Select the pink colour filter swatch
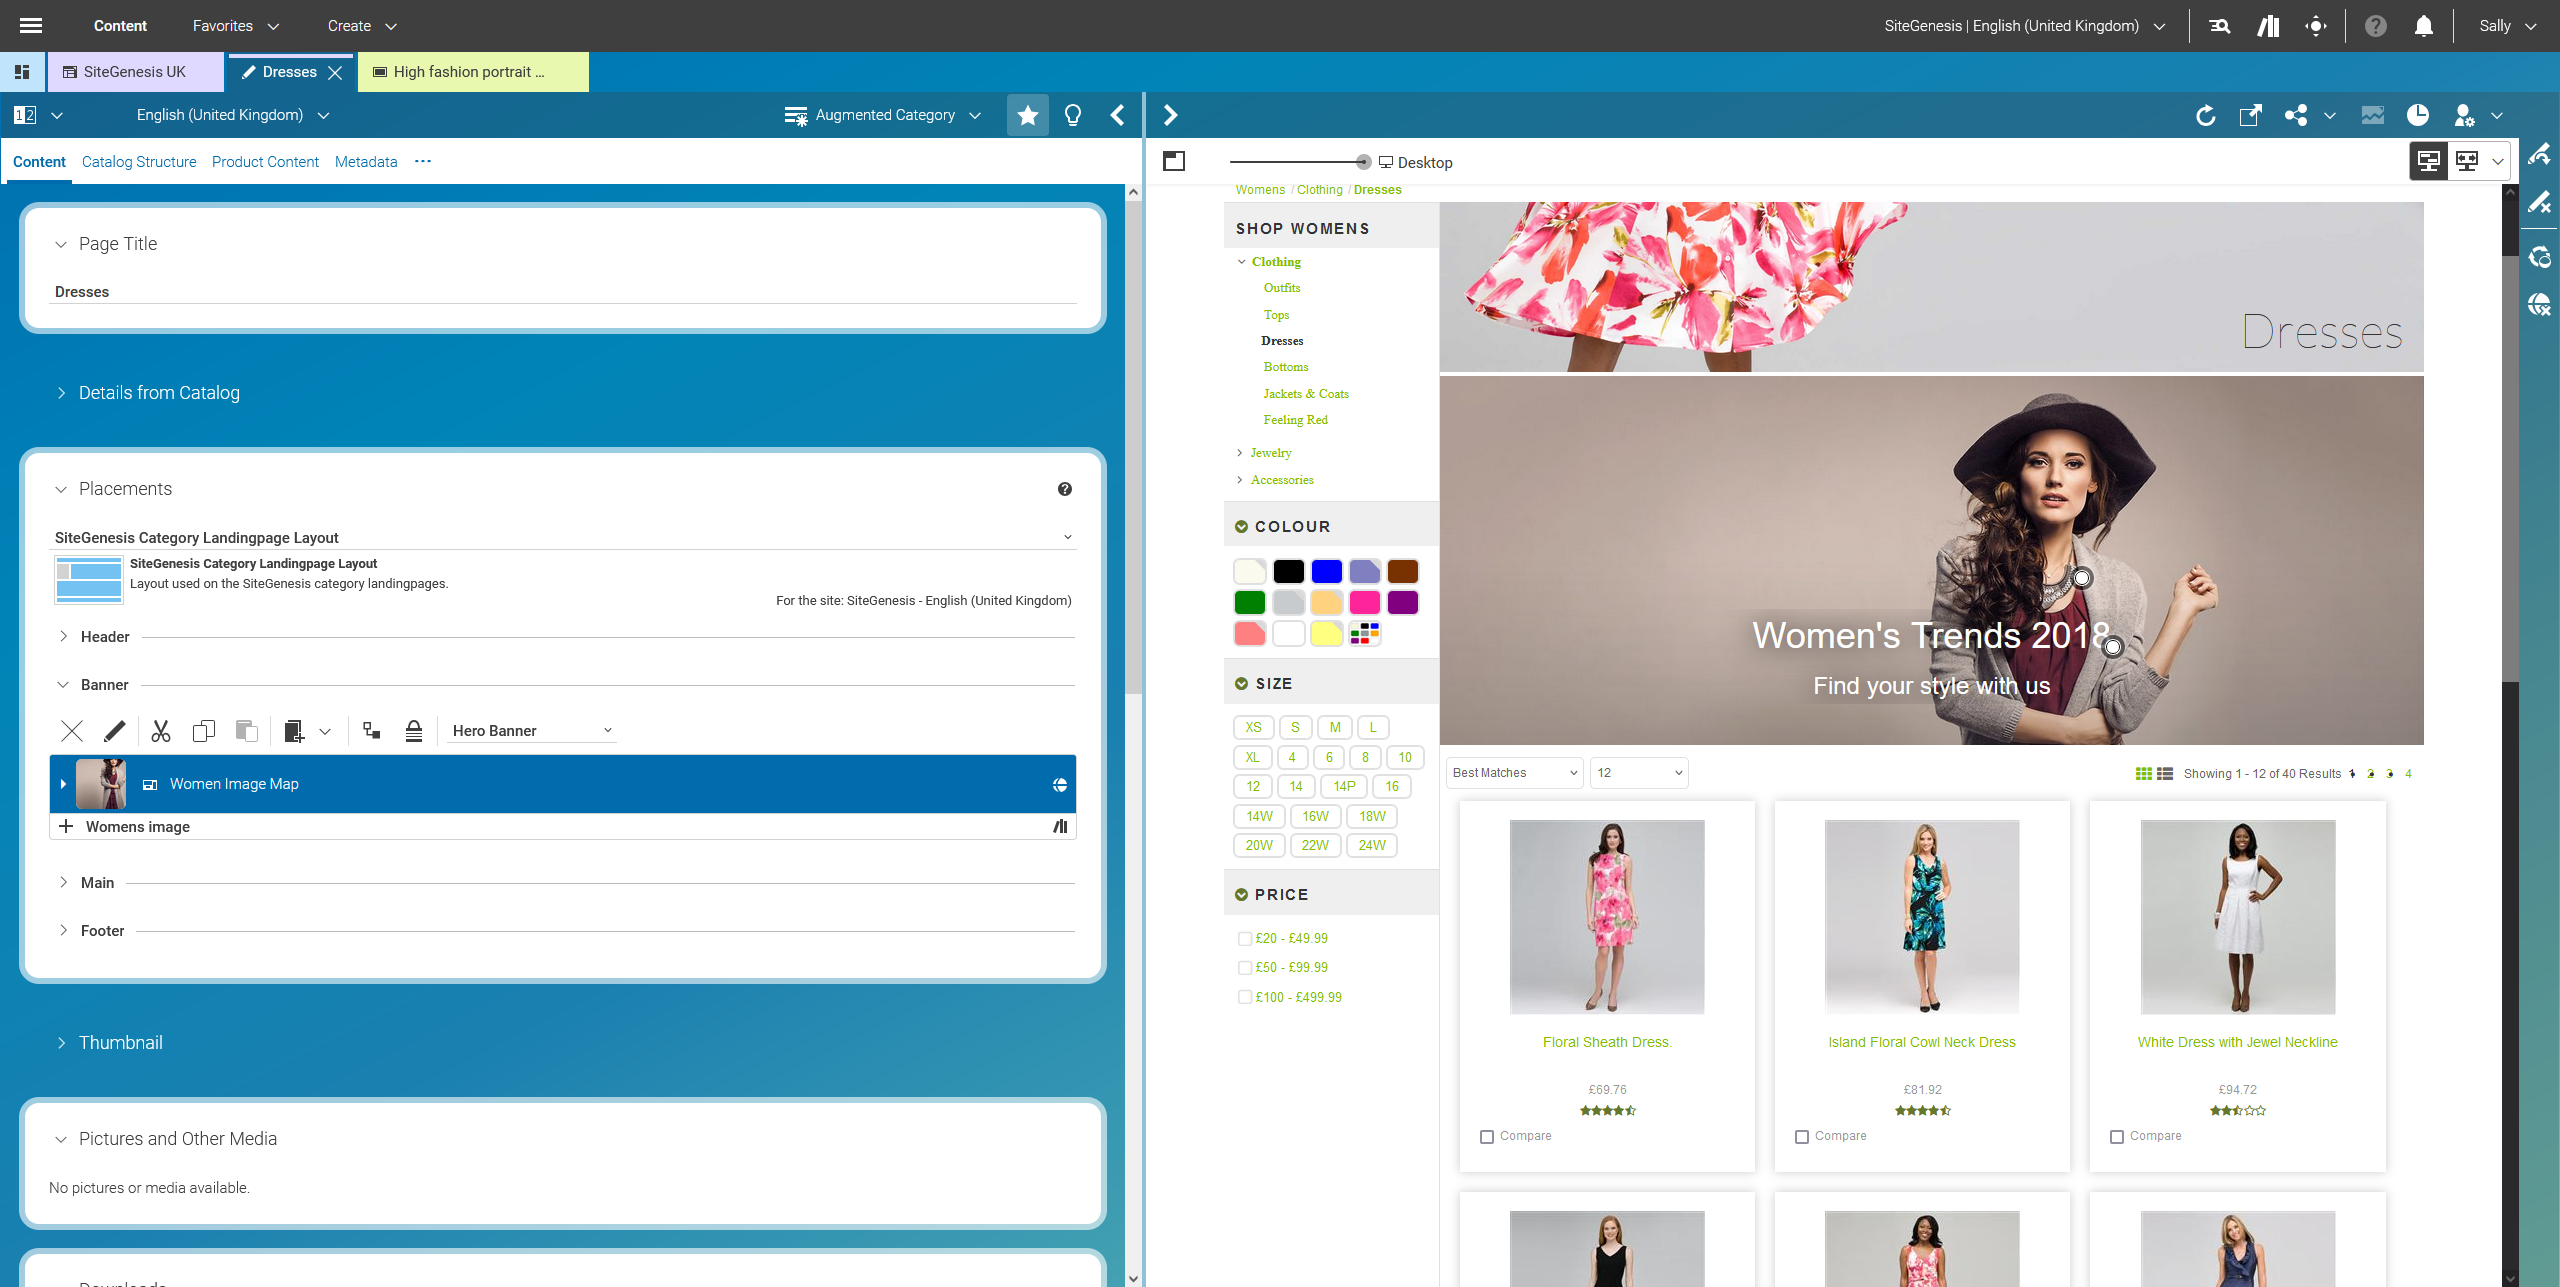The width and height of the screenshot is (2560, 1287). click(x=1365, y=602)
